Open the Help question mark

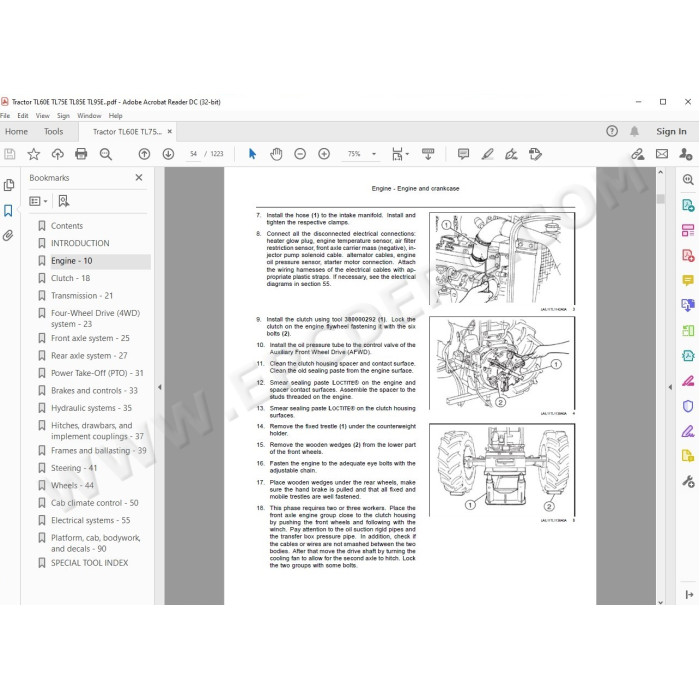(612, 131)
